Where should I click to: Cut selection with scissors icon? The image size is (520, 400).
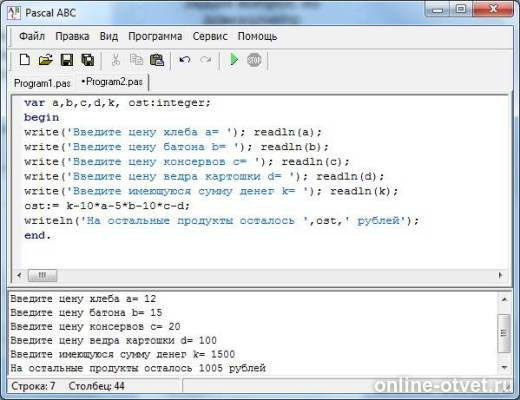pyautogui.click(x=115, y=60)
